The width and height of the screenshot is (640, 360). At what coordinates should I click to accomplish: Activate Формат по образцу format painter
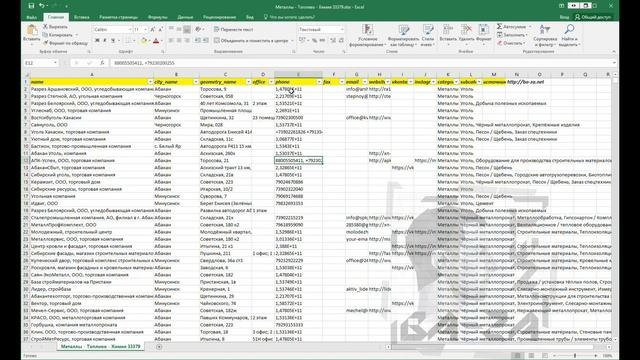click(65, 43)
